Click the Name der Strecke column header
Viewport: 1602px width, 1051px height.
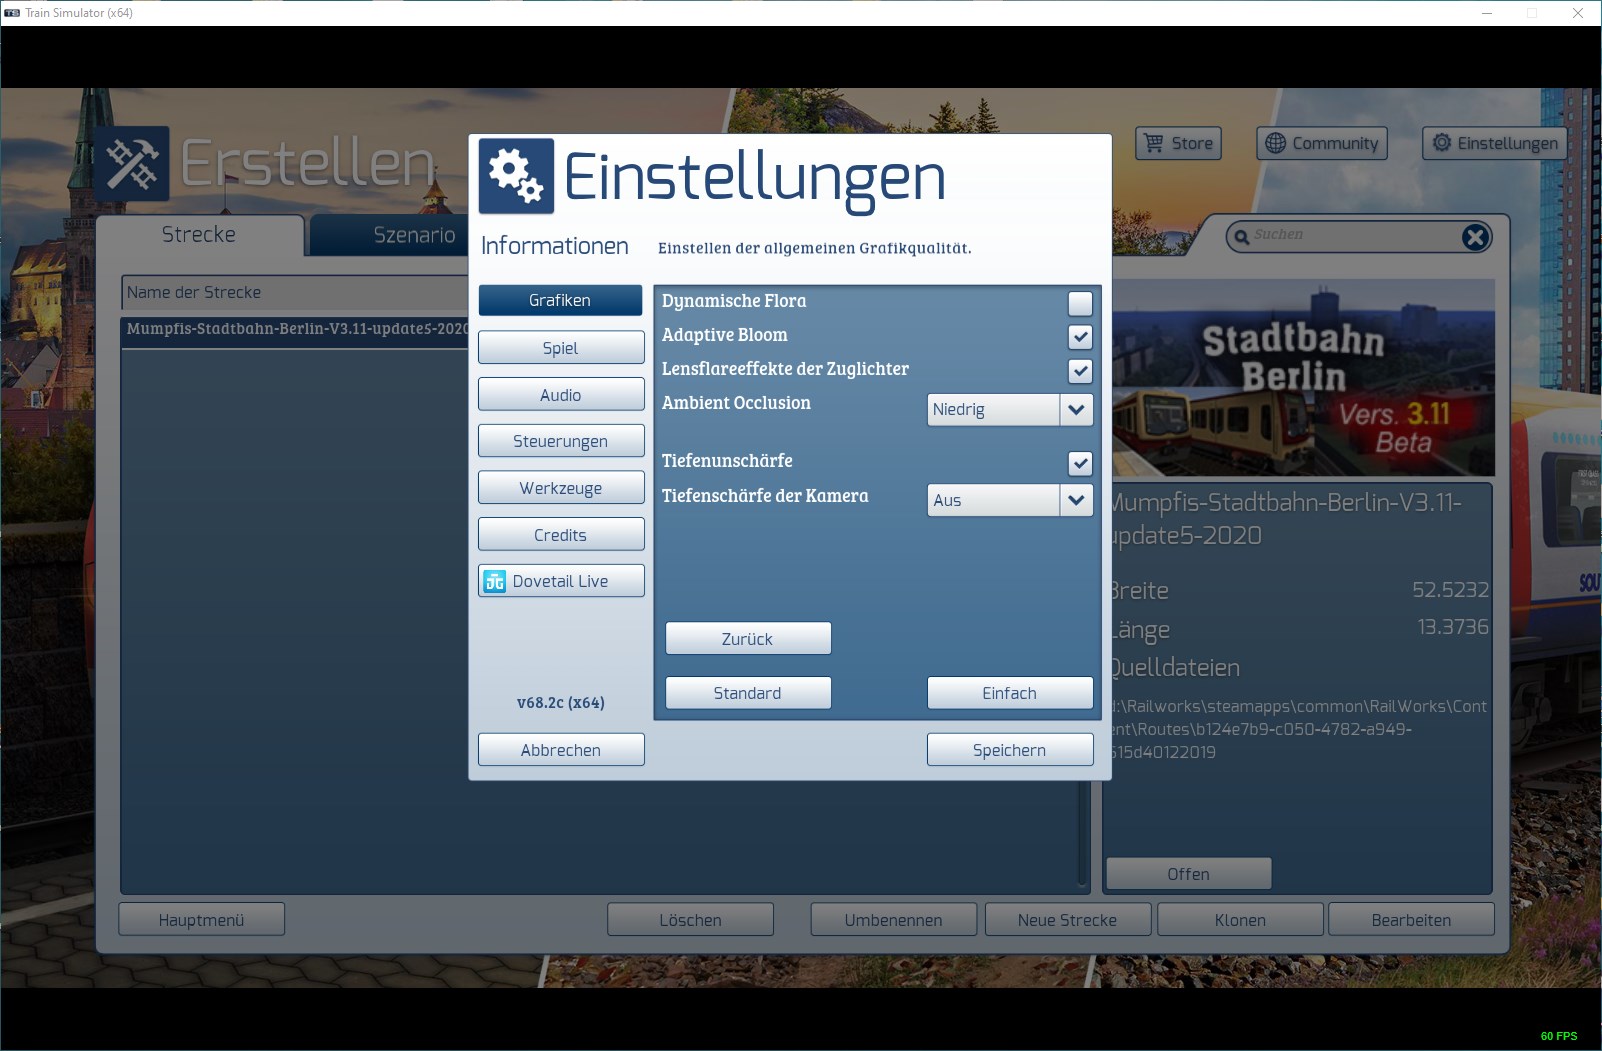tap(296, 292)
